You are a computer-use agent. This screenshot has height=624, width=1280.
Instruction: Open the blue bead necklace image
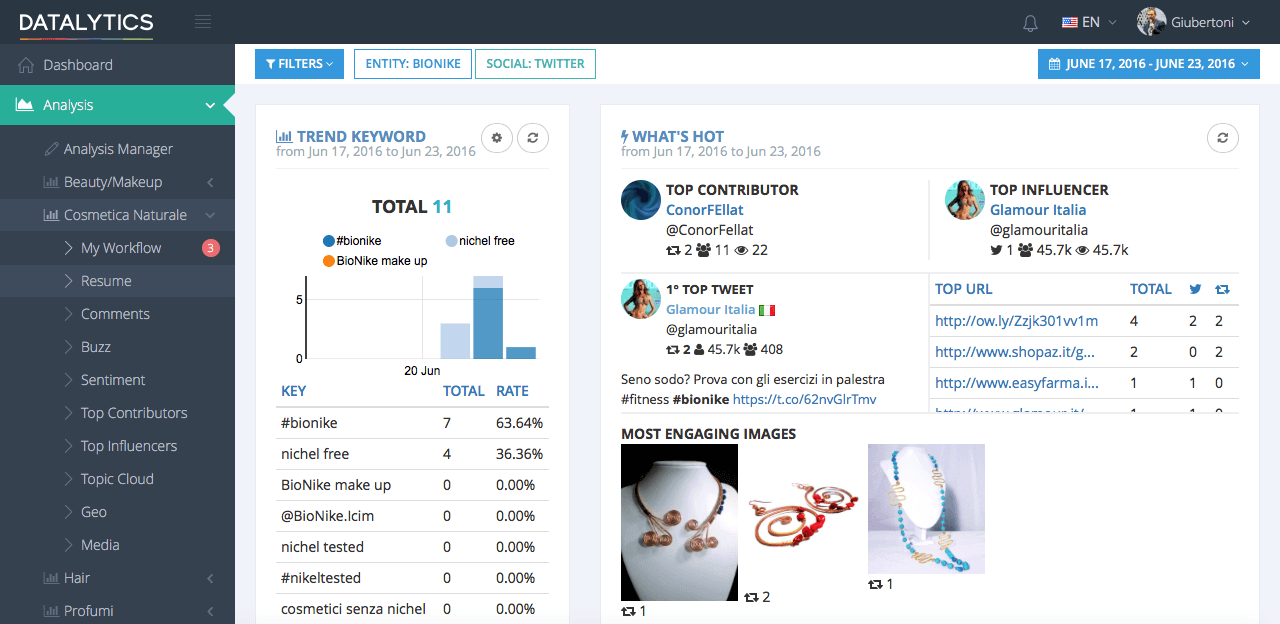pos(926,509)
